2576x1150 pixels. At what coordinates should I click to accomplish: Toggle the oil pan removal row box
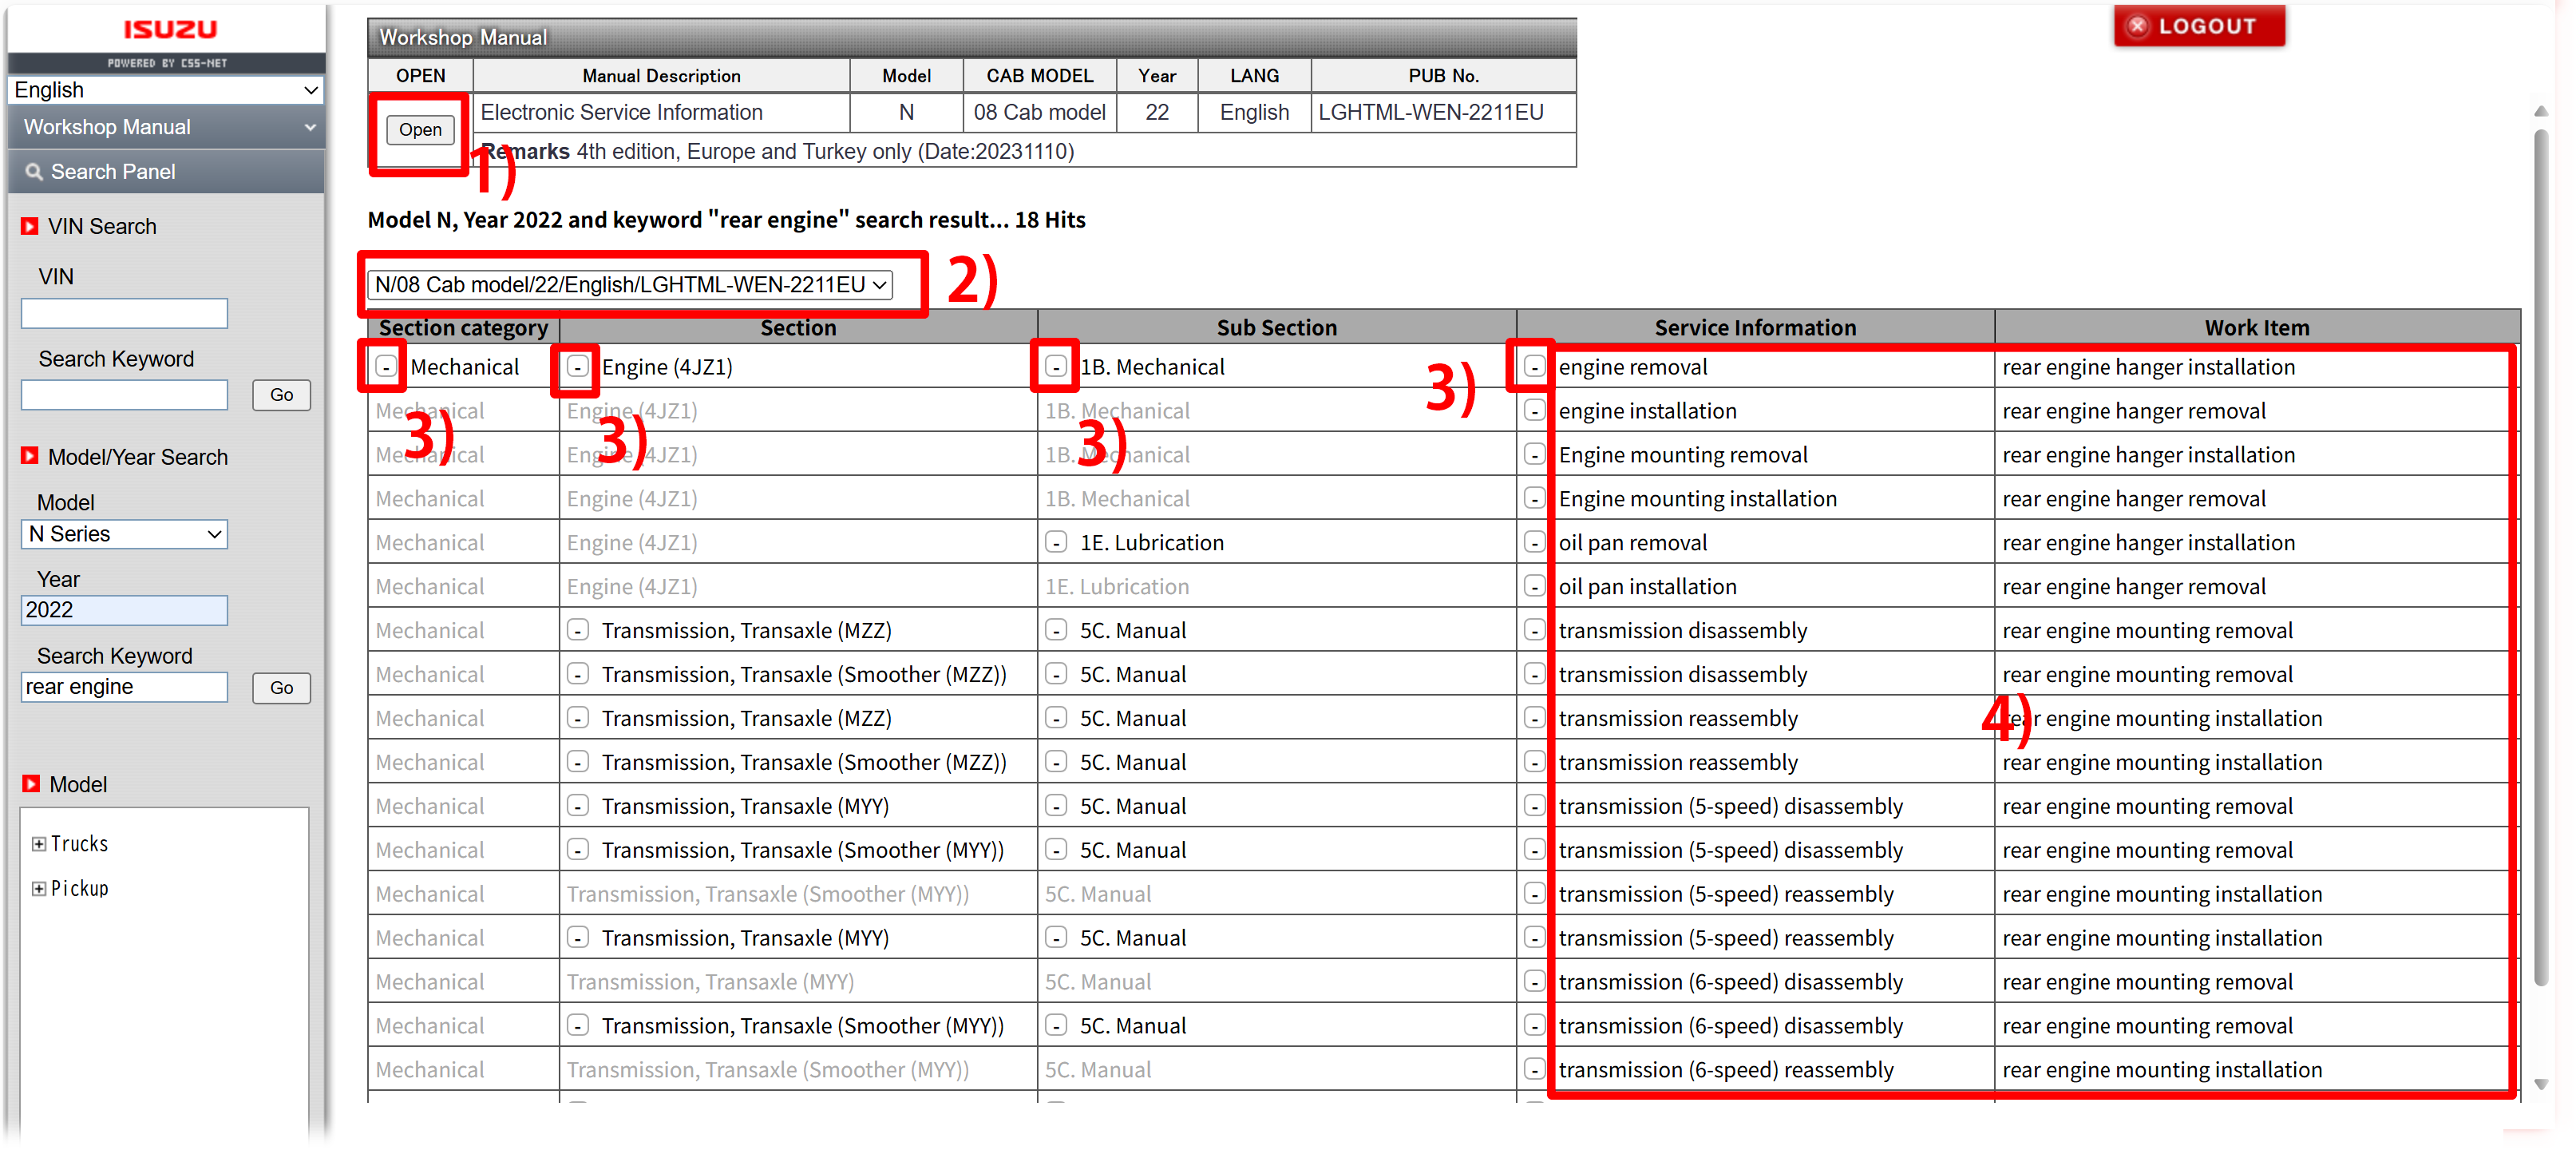coord(1534,543)
